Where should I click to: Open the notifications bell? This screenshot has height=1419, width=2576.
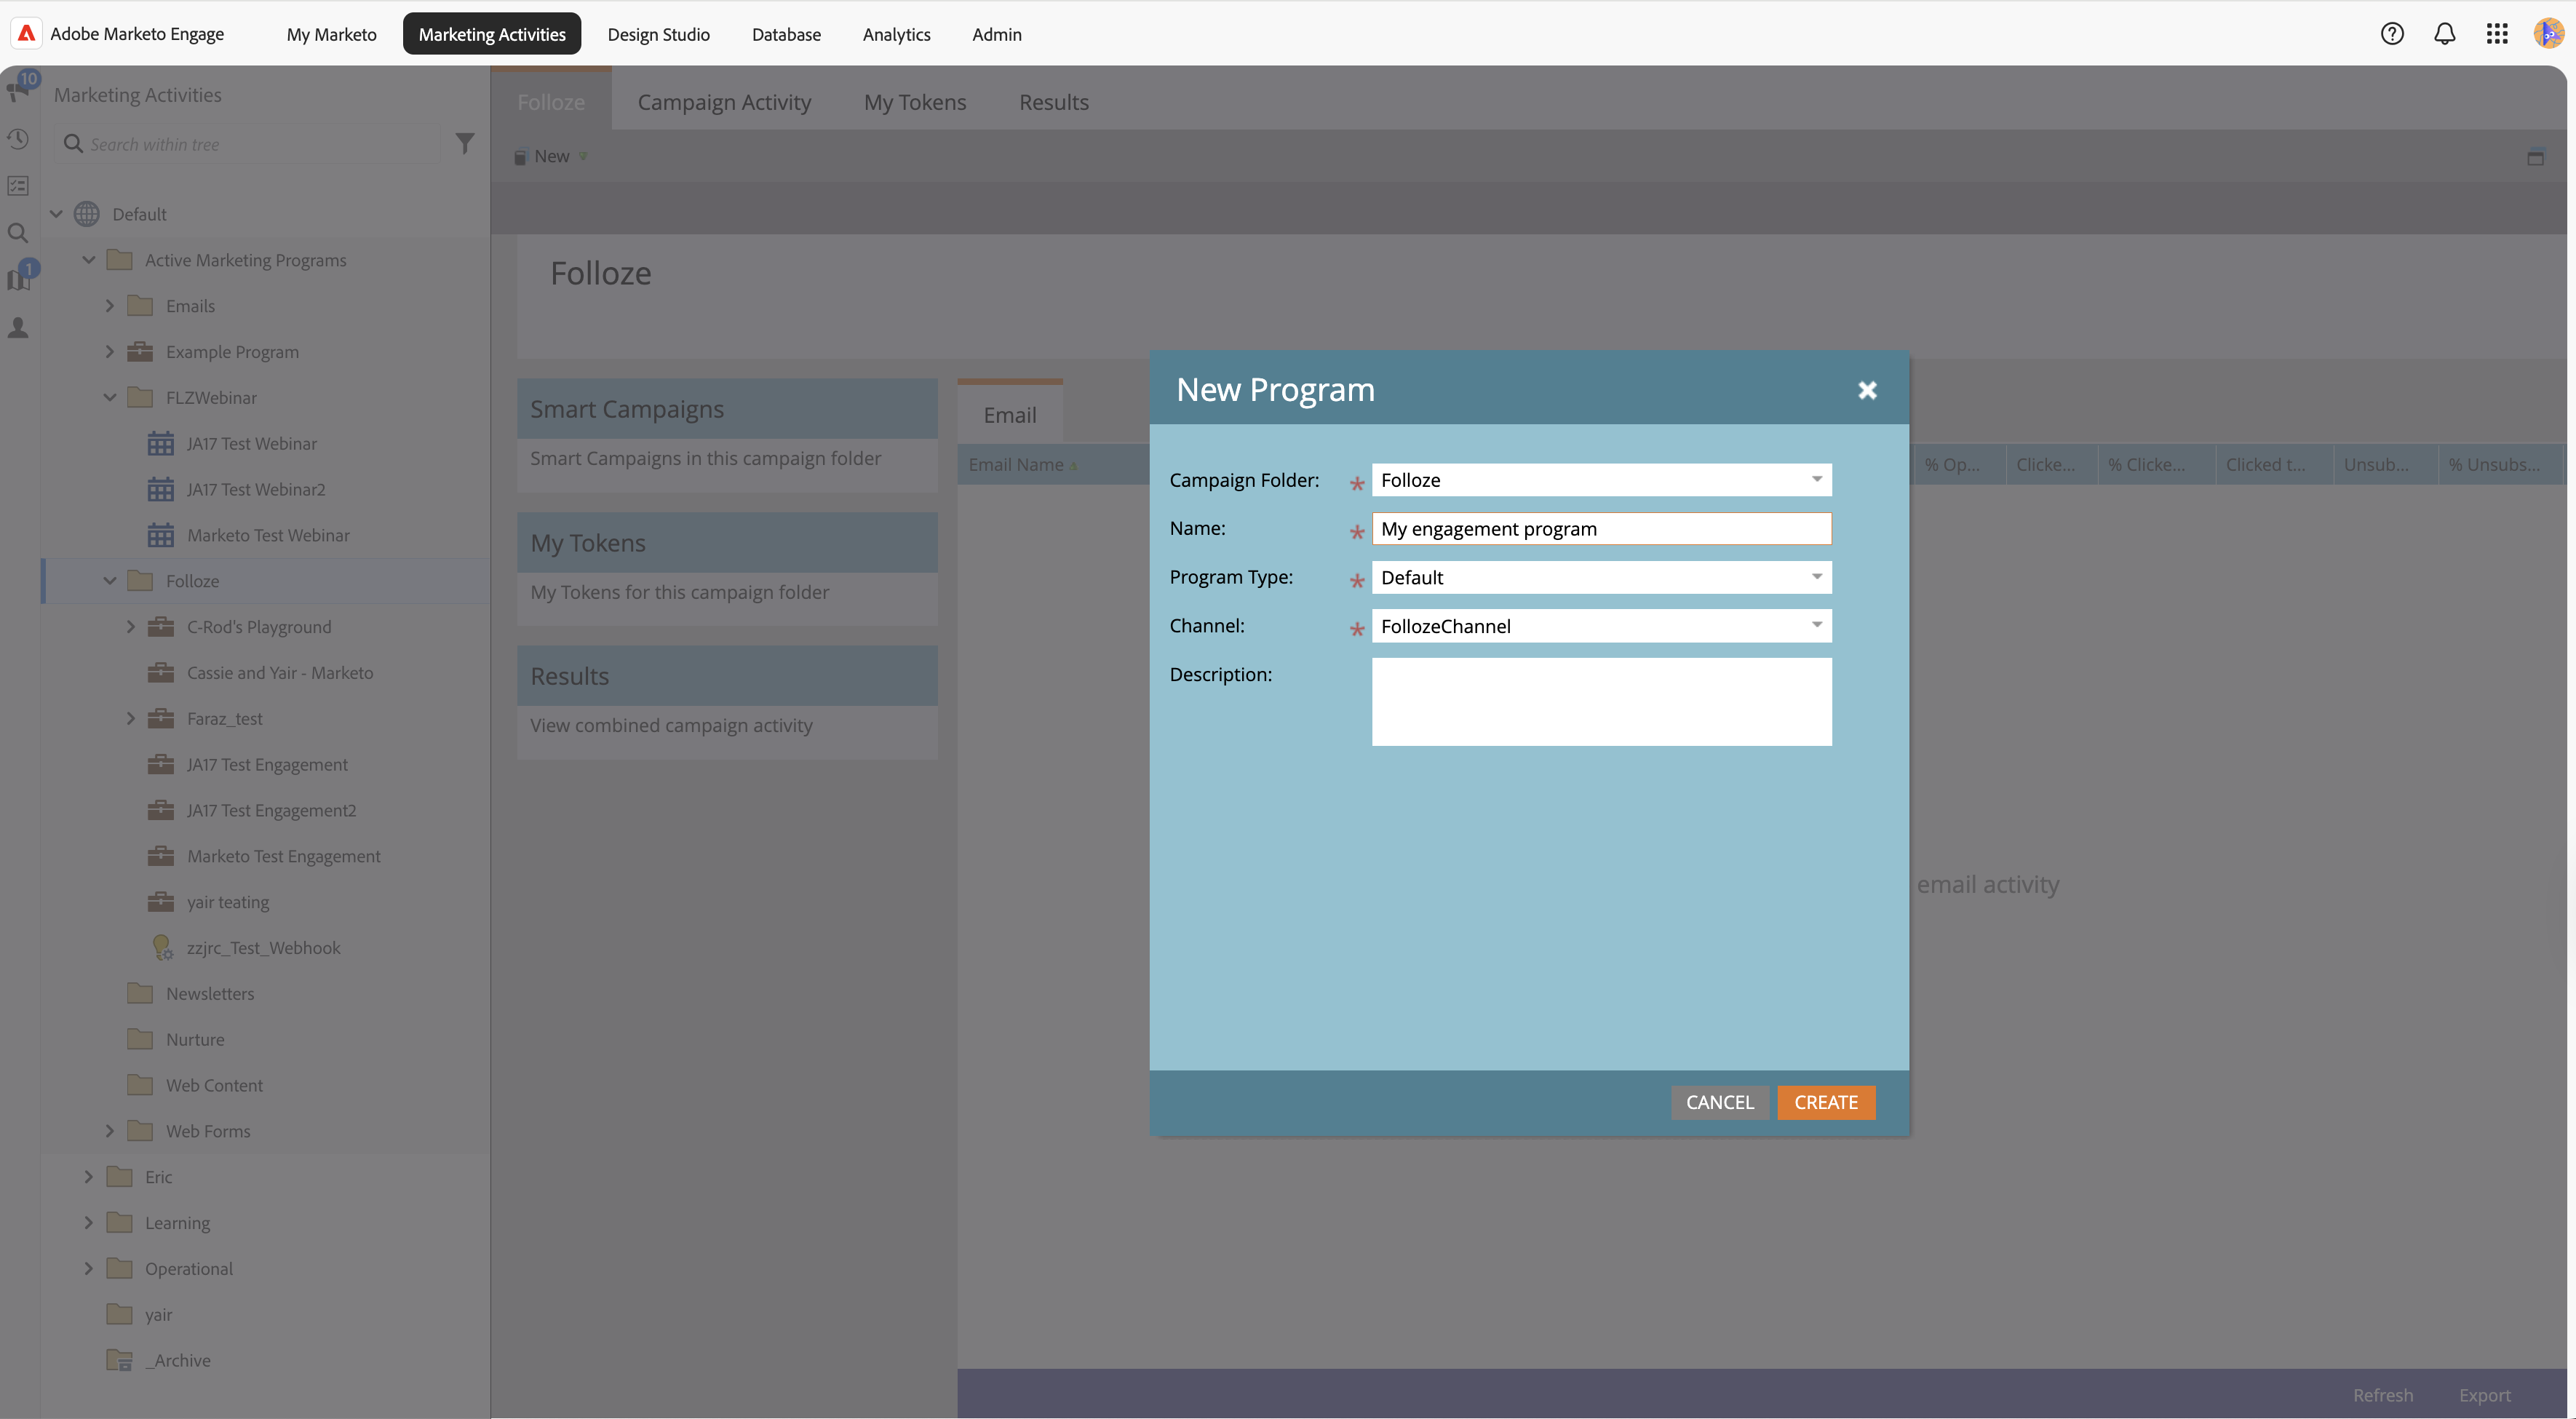(x=2444, y=34)
